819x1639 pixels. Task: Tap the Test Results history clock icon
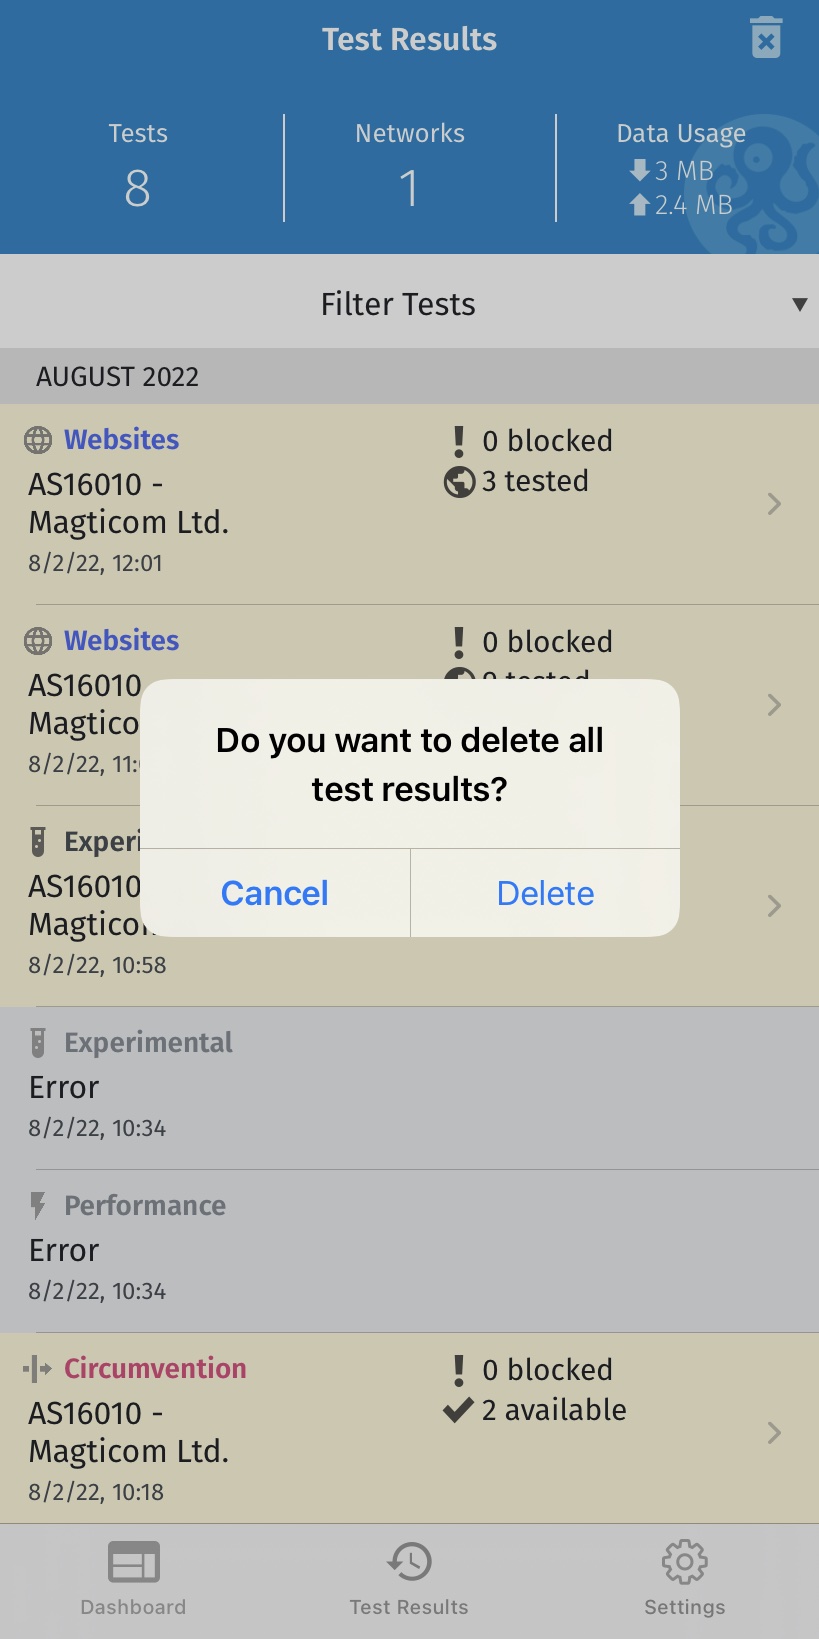tap(409, 1562)
